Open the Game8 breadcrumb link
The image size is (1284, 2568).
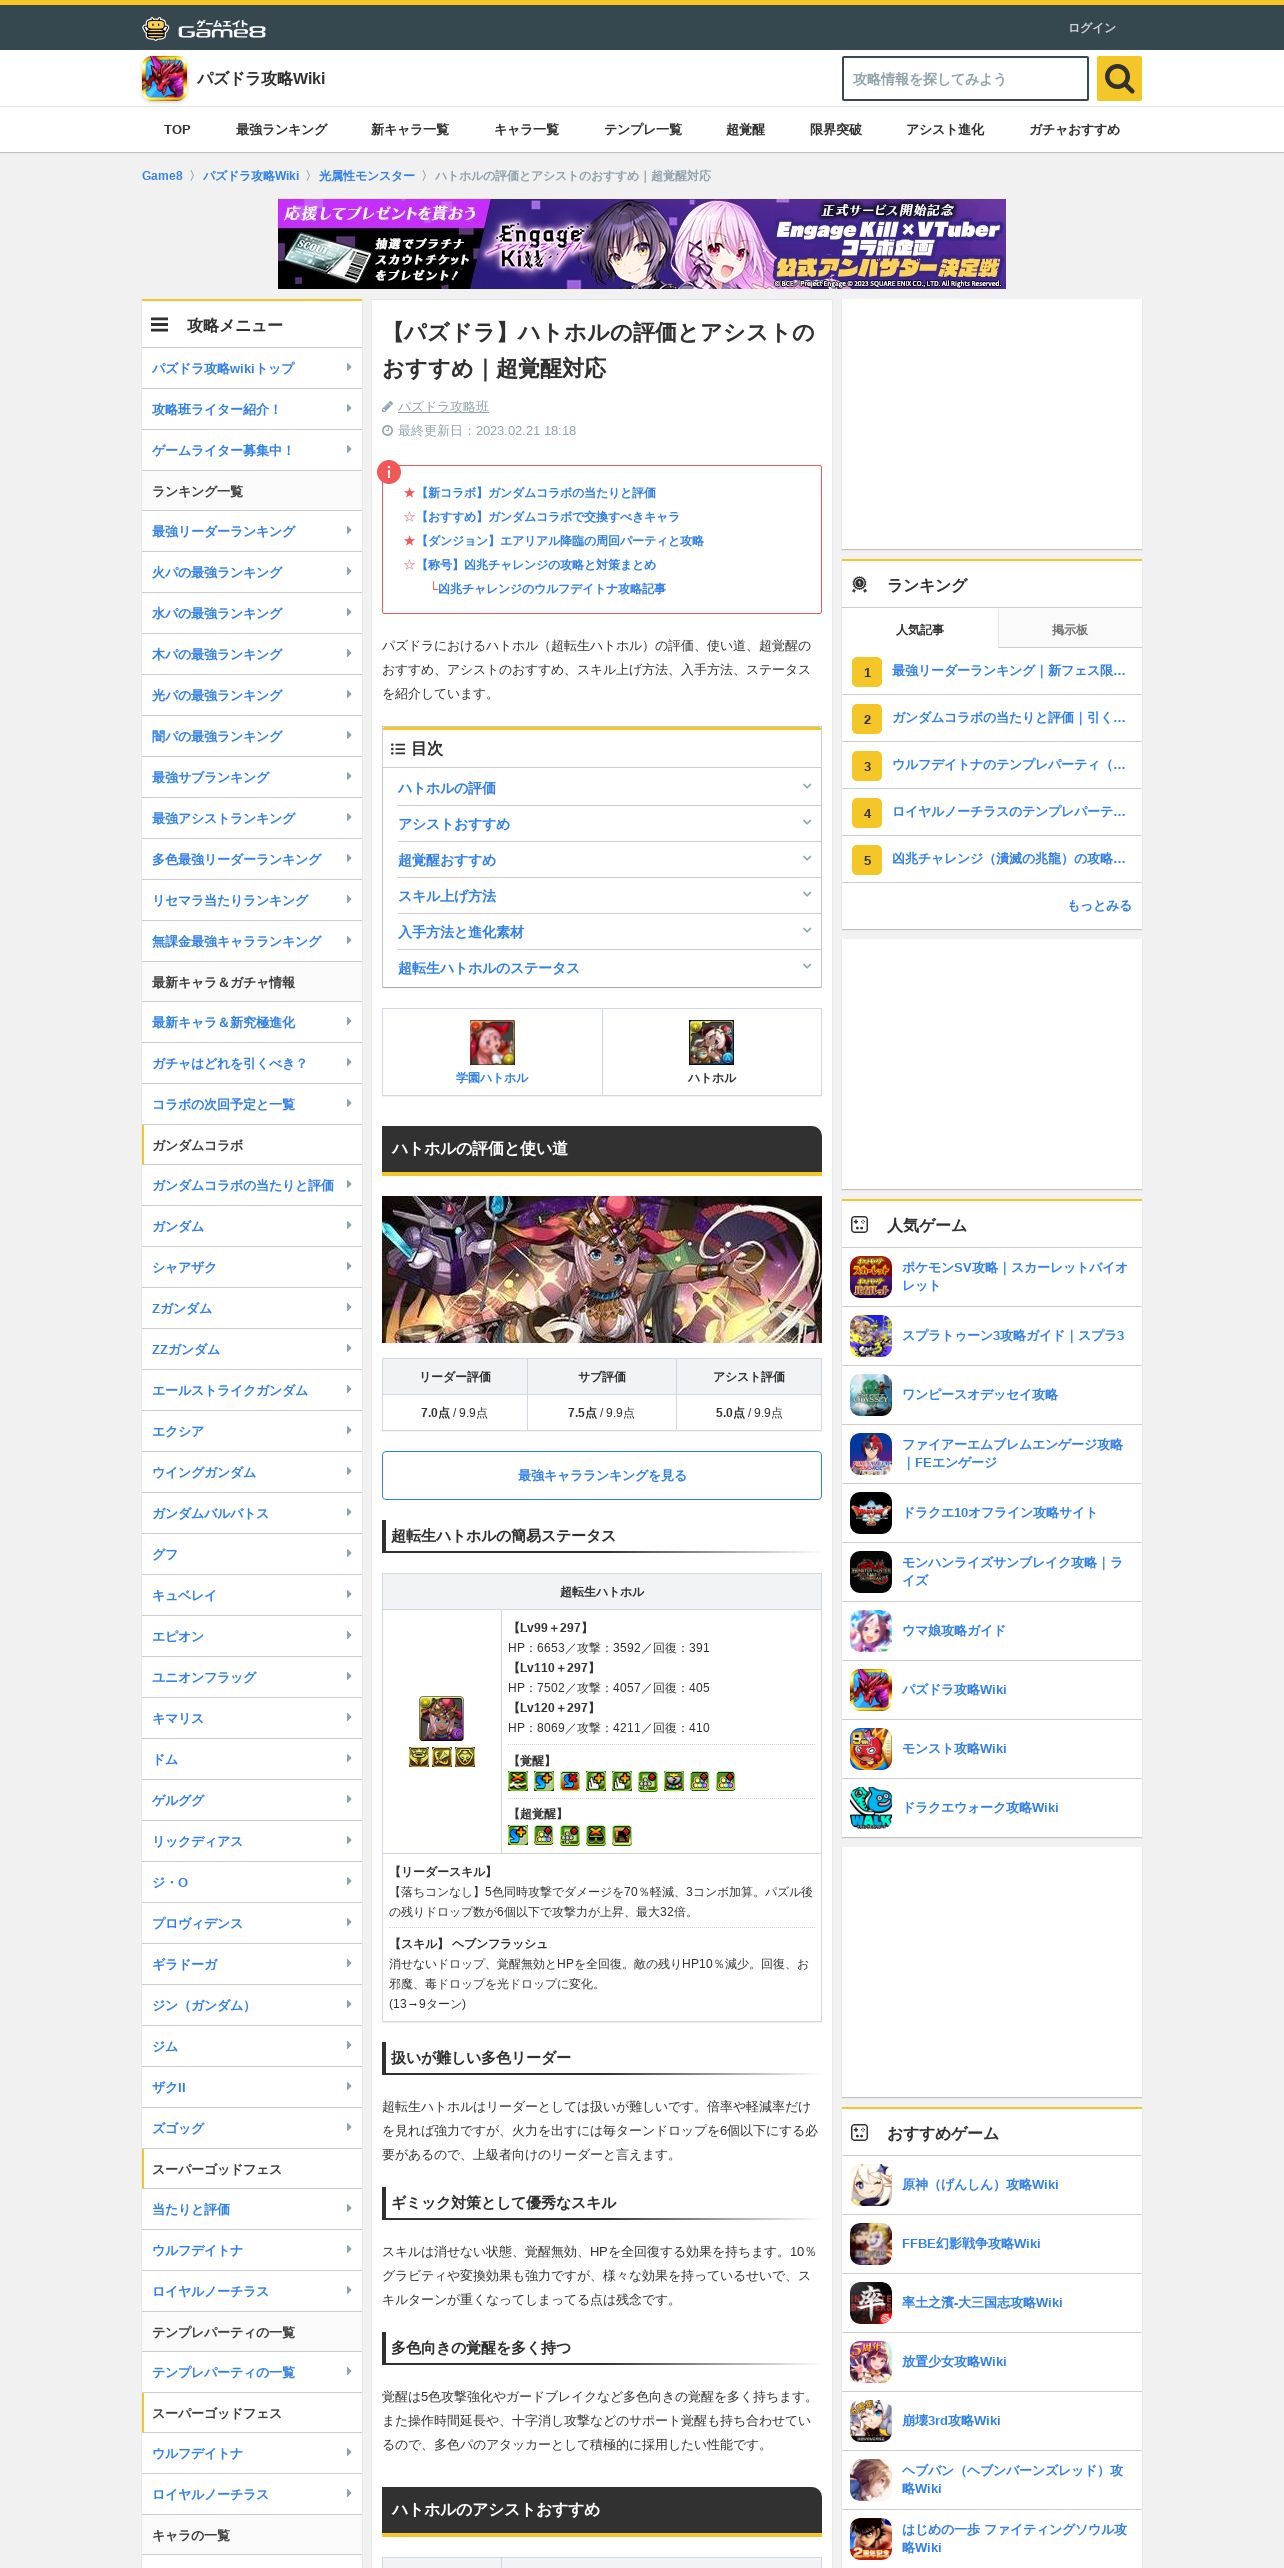[x=162, y=176]
